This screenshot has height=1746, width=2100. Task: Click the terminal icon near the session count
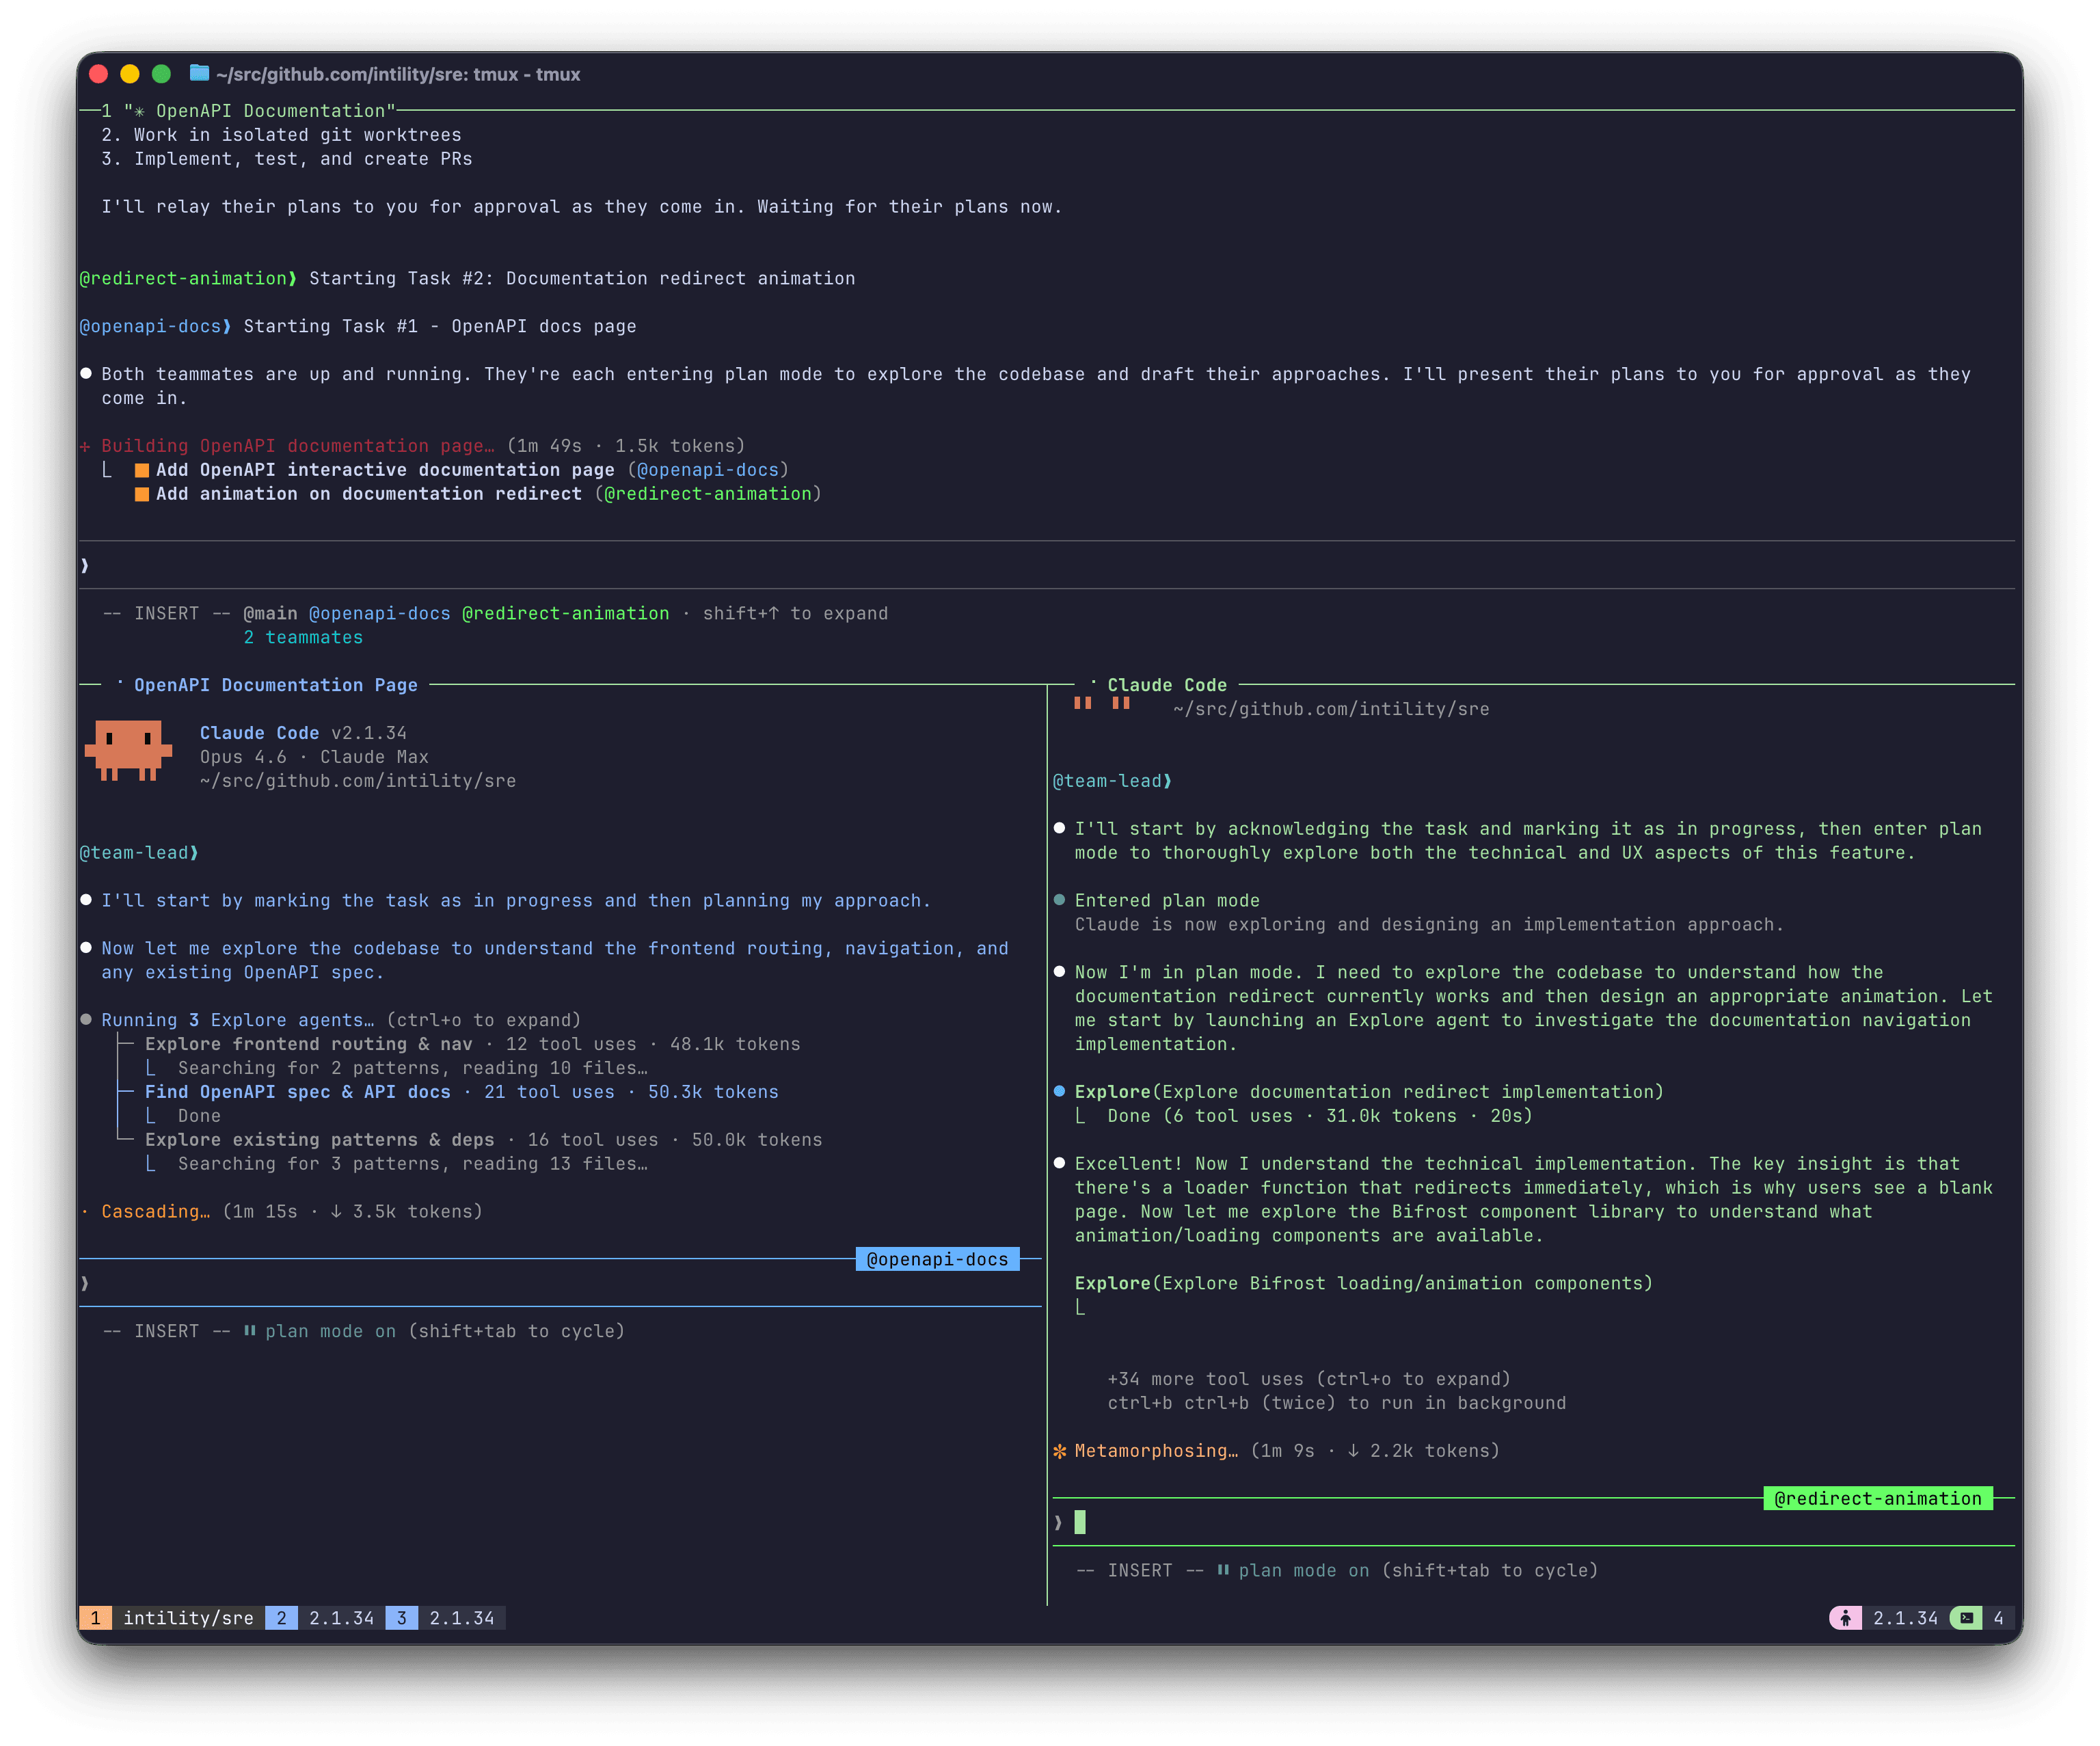(1965, 1617)
